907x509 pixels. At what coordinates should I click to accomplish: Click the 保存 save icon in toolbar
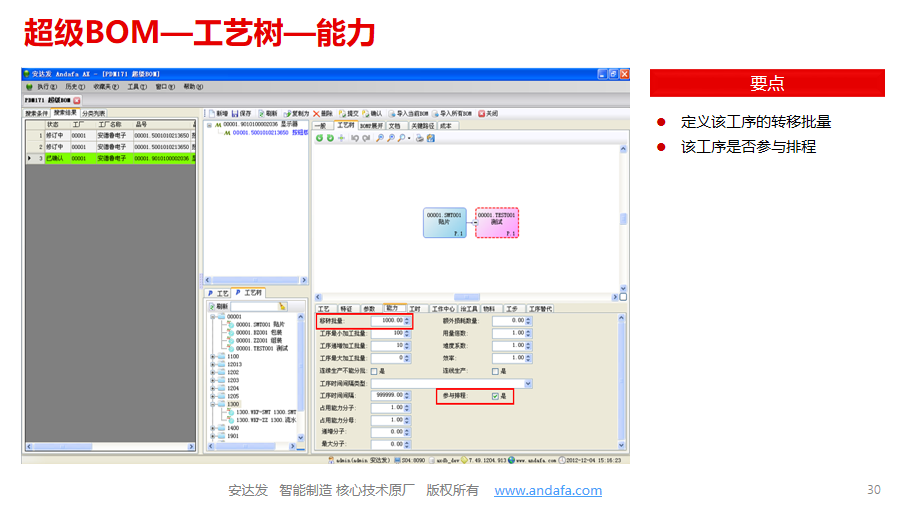pos(236,114)
